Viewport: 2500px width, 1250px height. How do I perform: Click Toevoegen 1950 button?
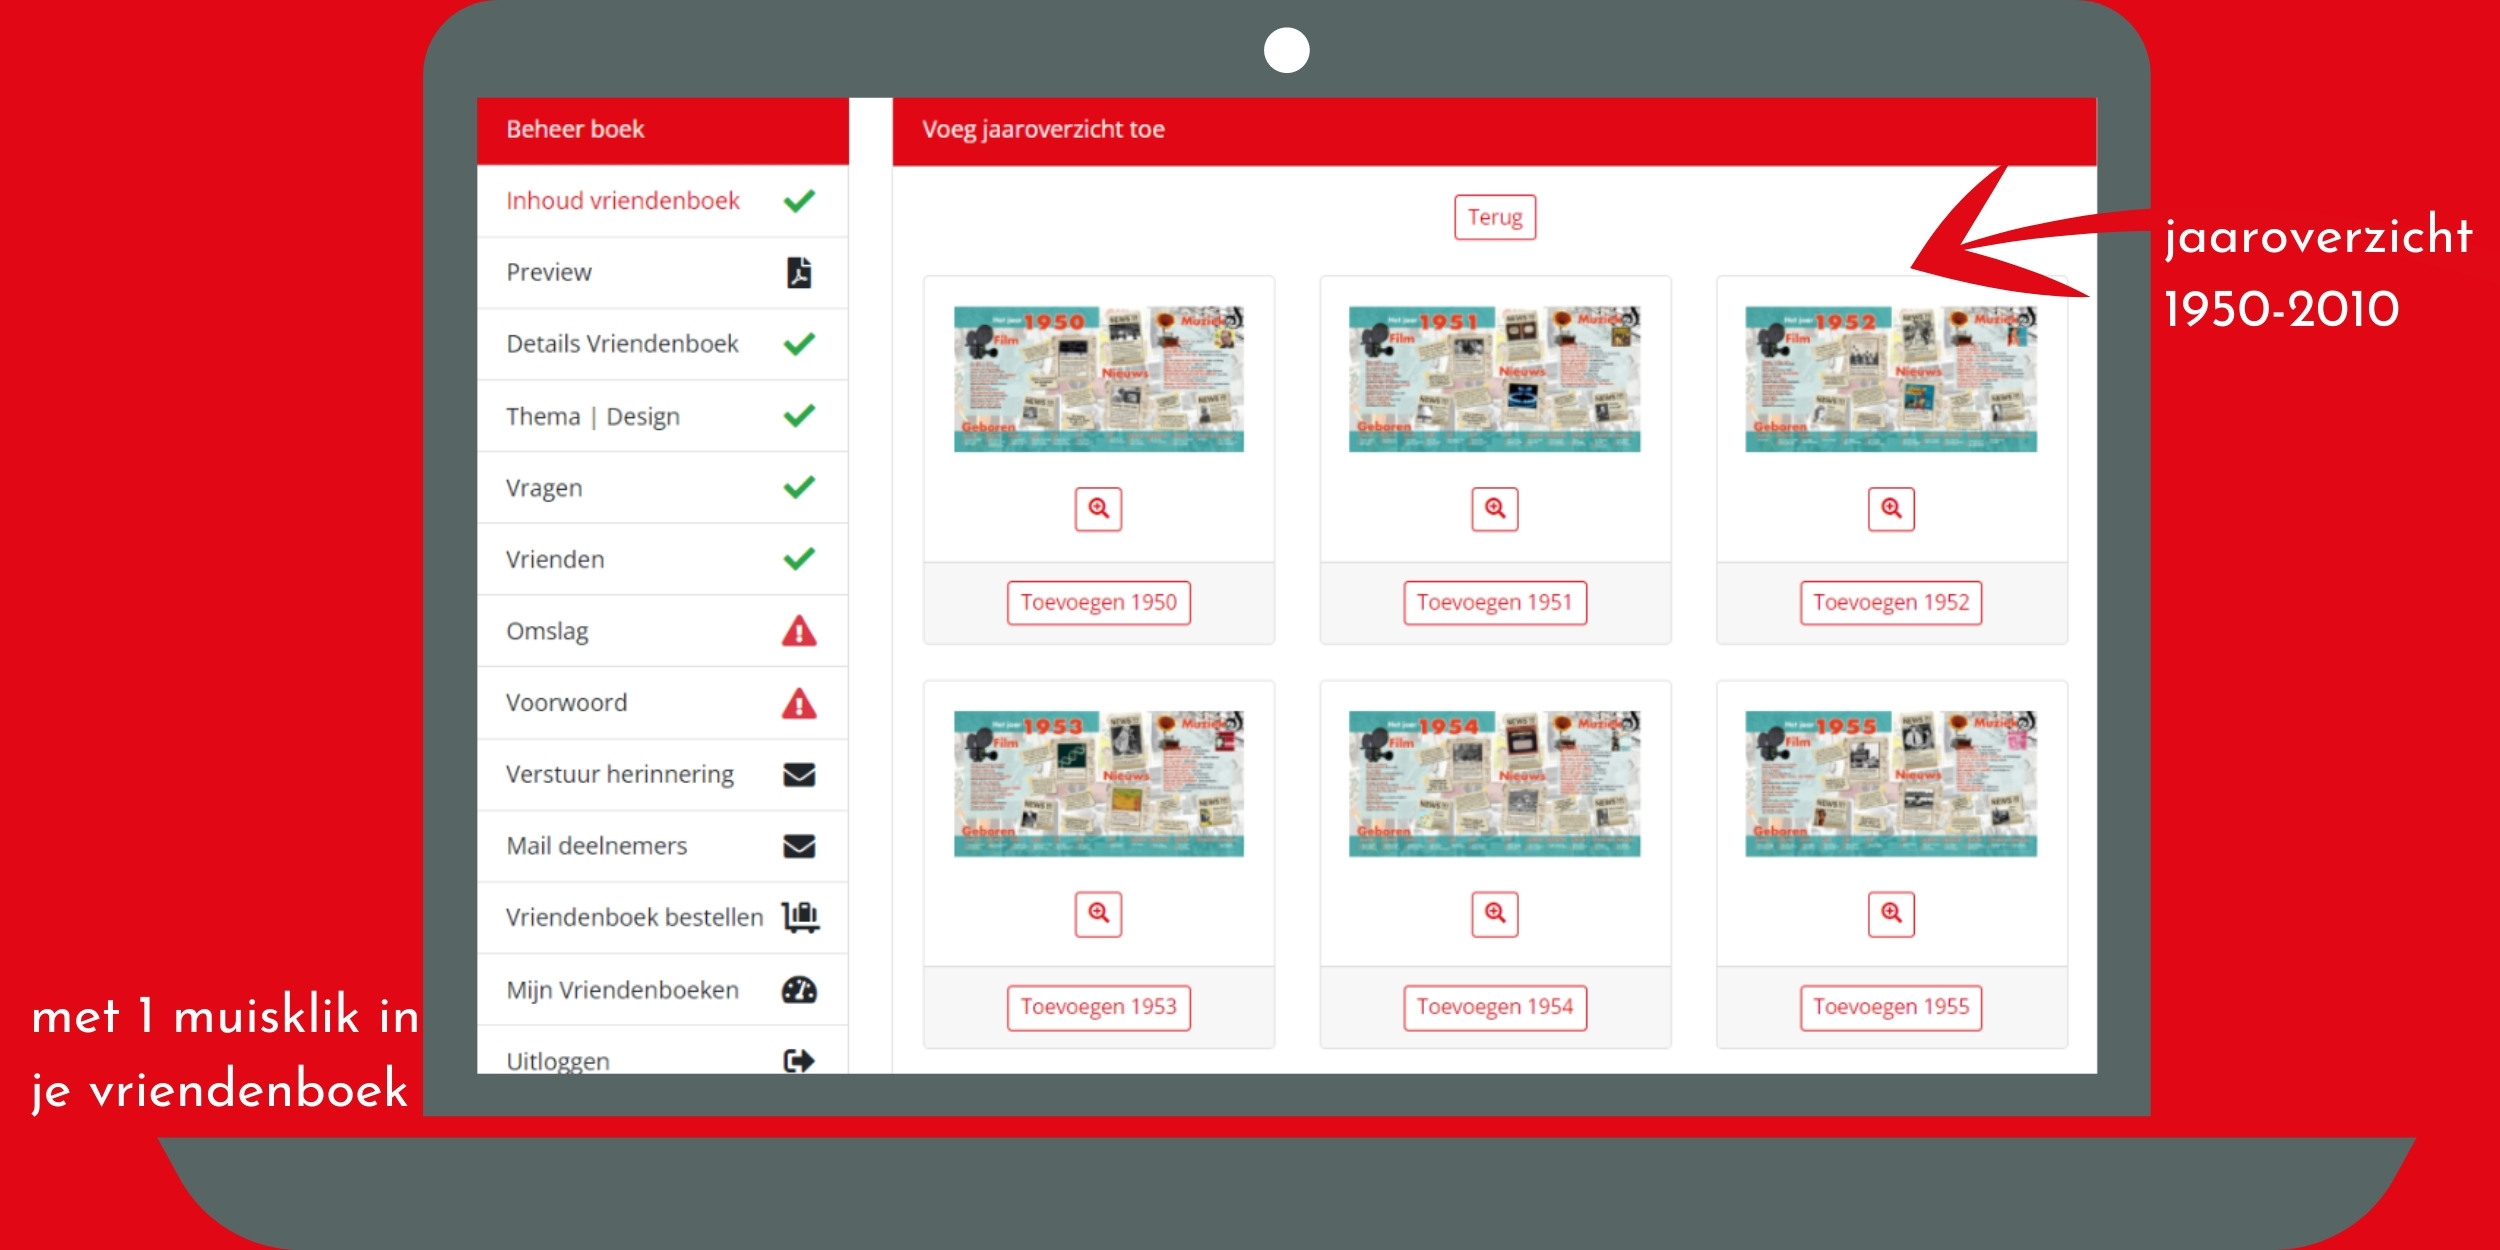(x=1098, y=603)
